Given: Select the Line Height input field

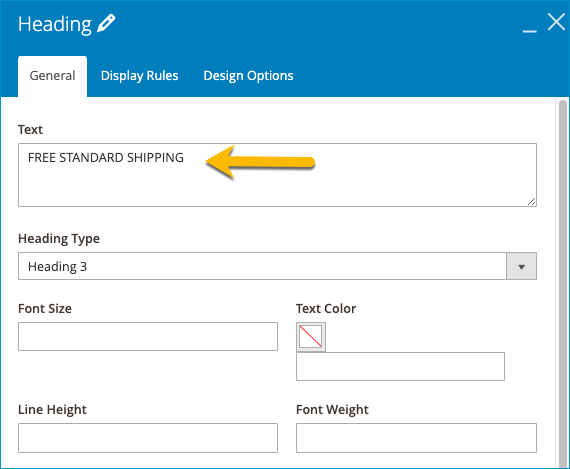Looking at the screenshot, I should [x=148, y=438].
